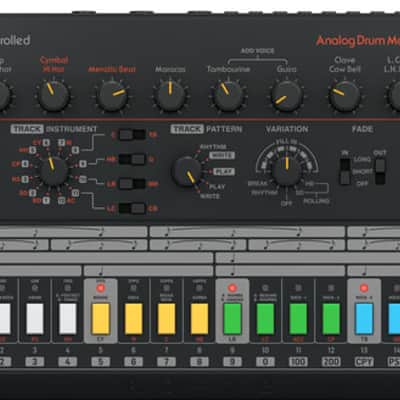Click the Tambourine level knob
This screenshot has height=400, width=400.
click(228, 96)
